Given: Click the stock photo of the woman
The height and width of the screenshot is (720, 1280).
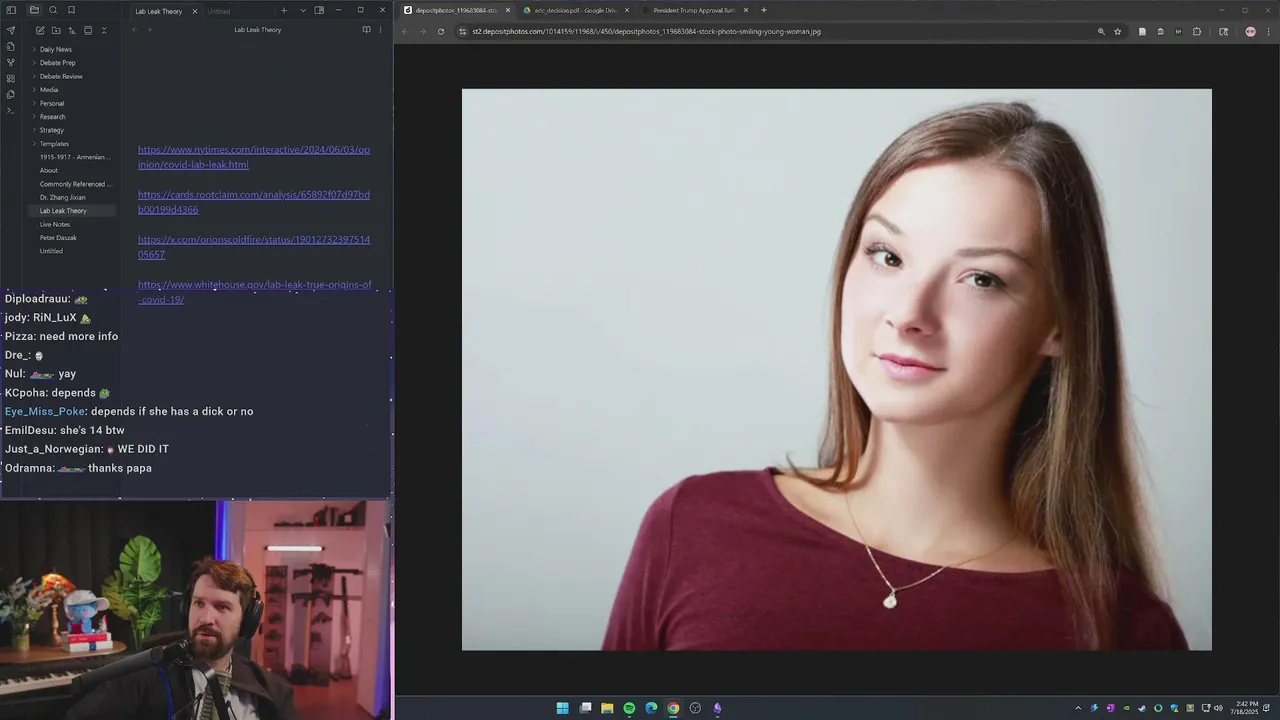Looking at the screenshot, I should [x=836, y=369].
